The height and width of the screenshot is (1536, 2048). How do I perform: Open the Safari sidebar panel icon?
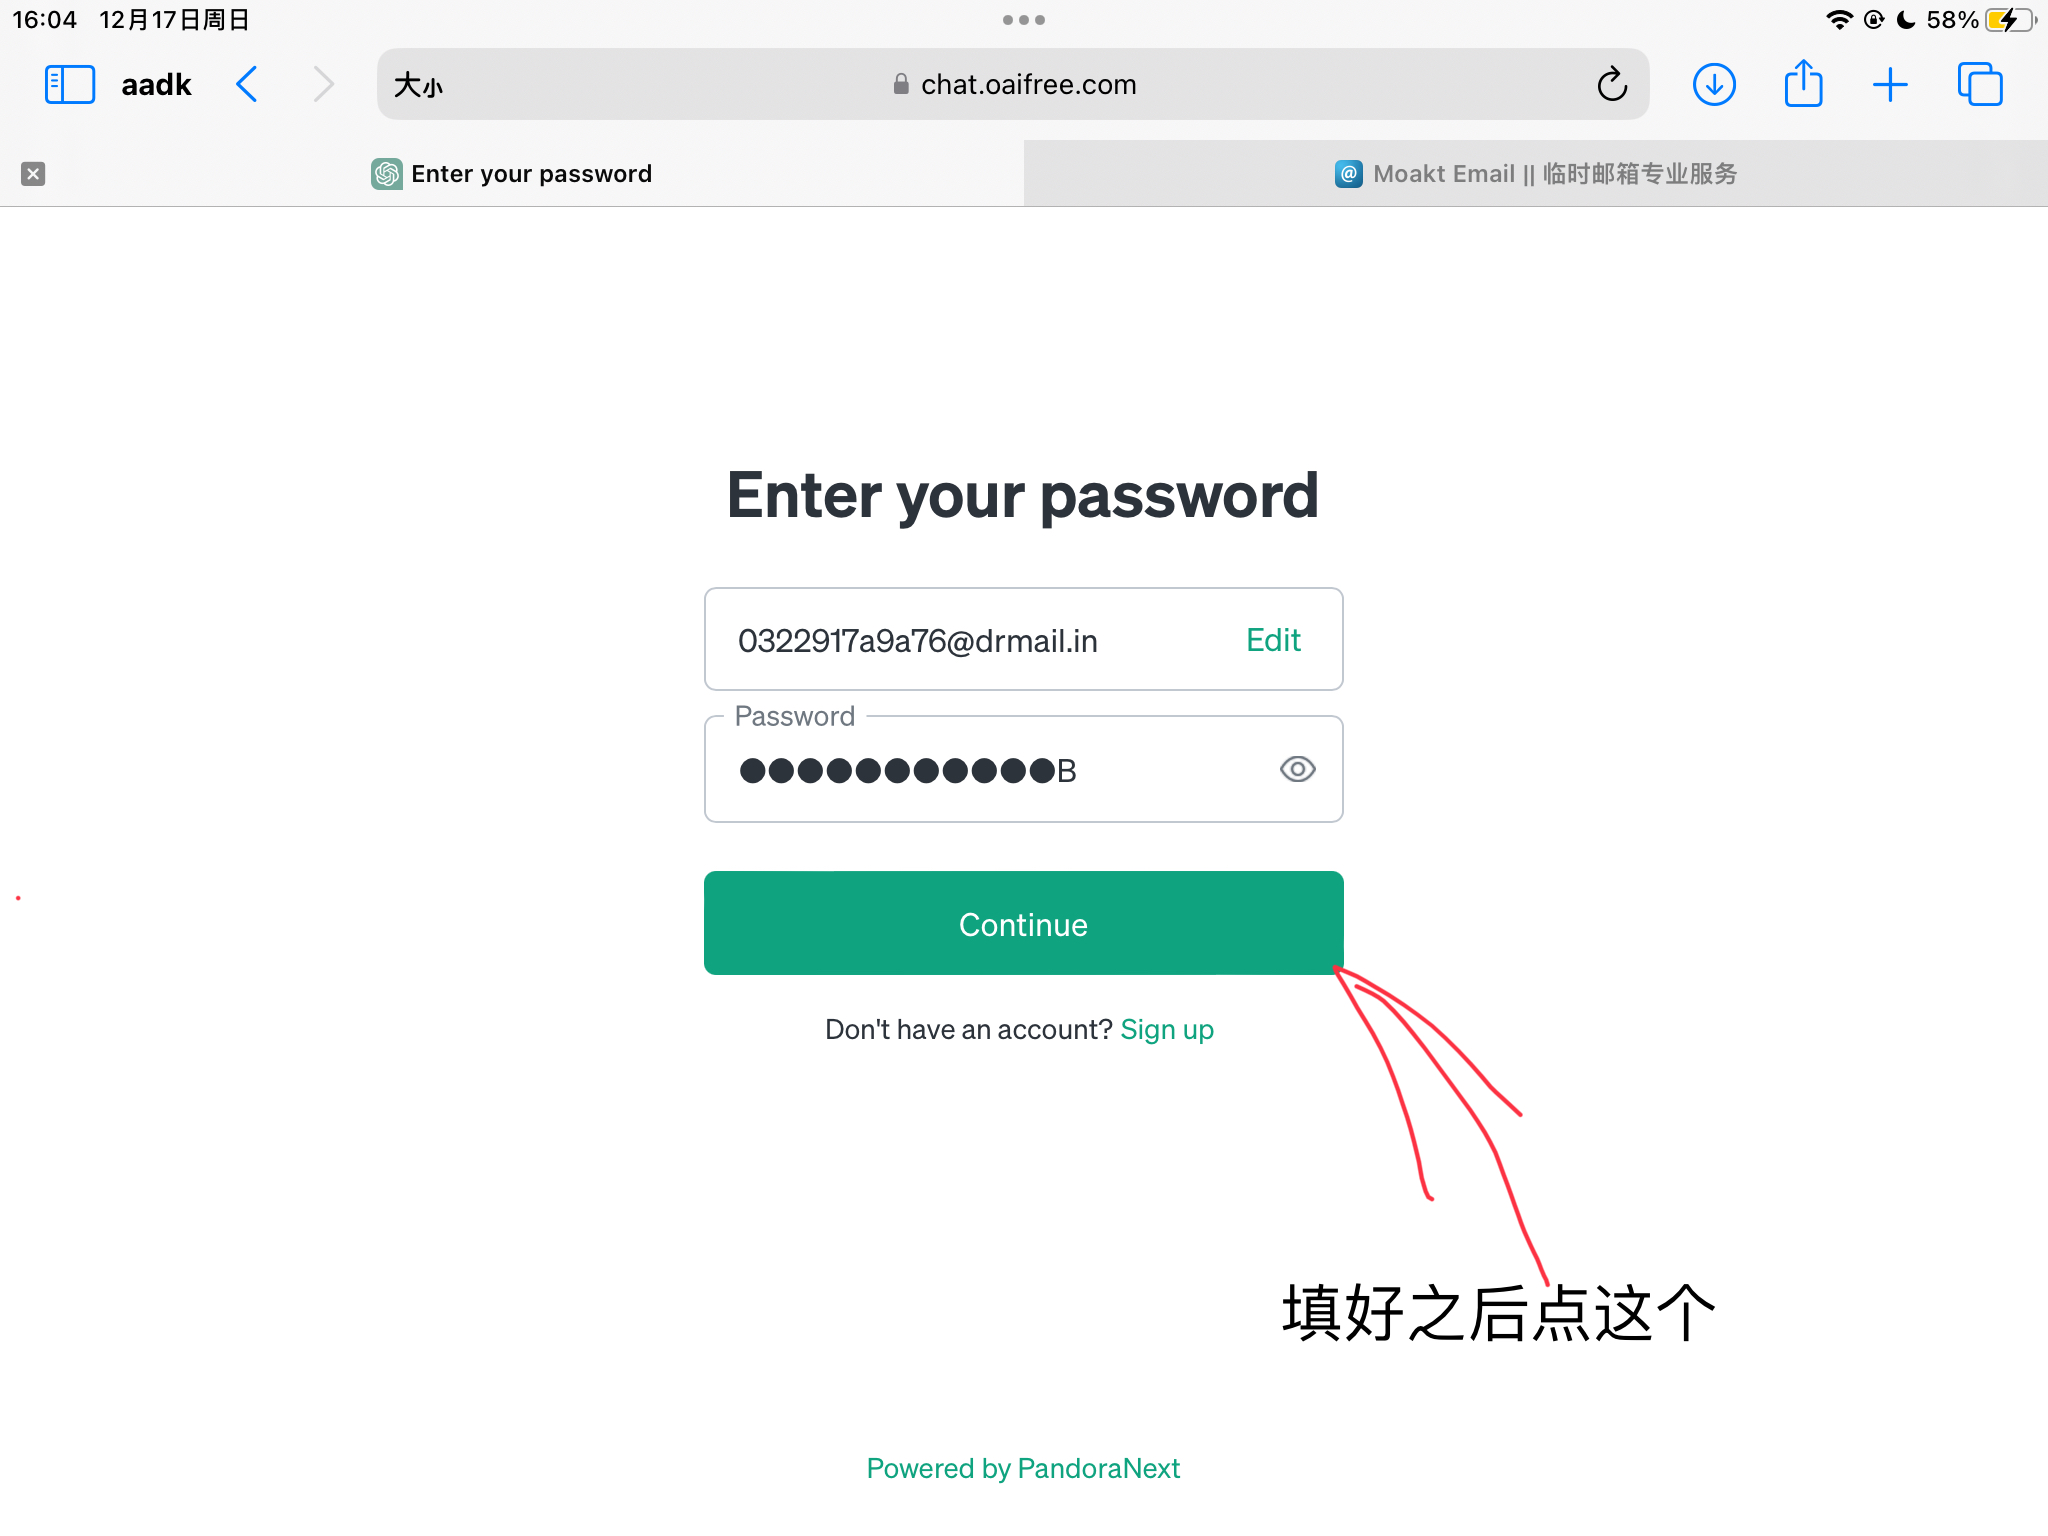pos(70,85)
